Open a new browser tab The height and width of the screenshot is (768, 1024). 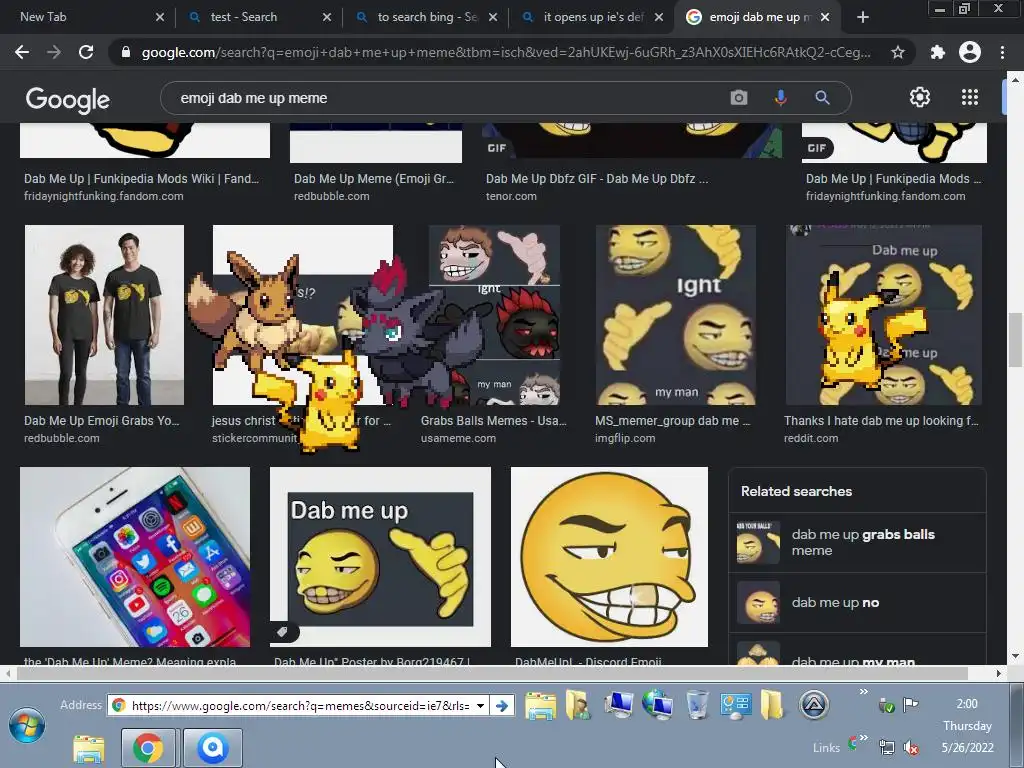point(863,17)
